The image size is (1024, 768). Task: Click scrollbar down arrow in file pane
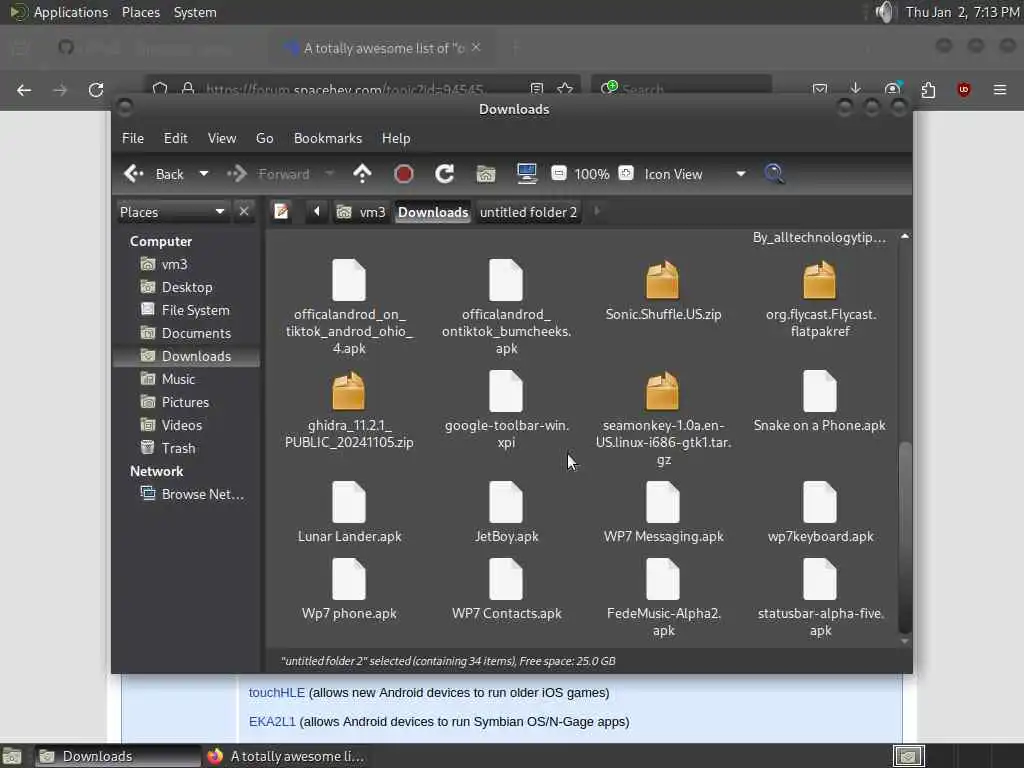pyautogui.click(x=904, y=641)
